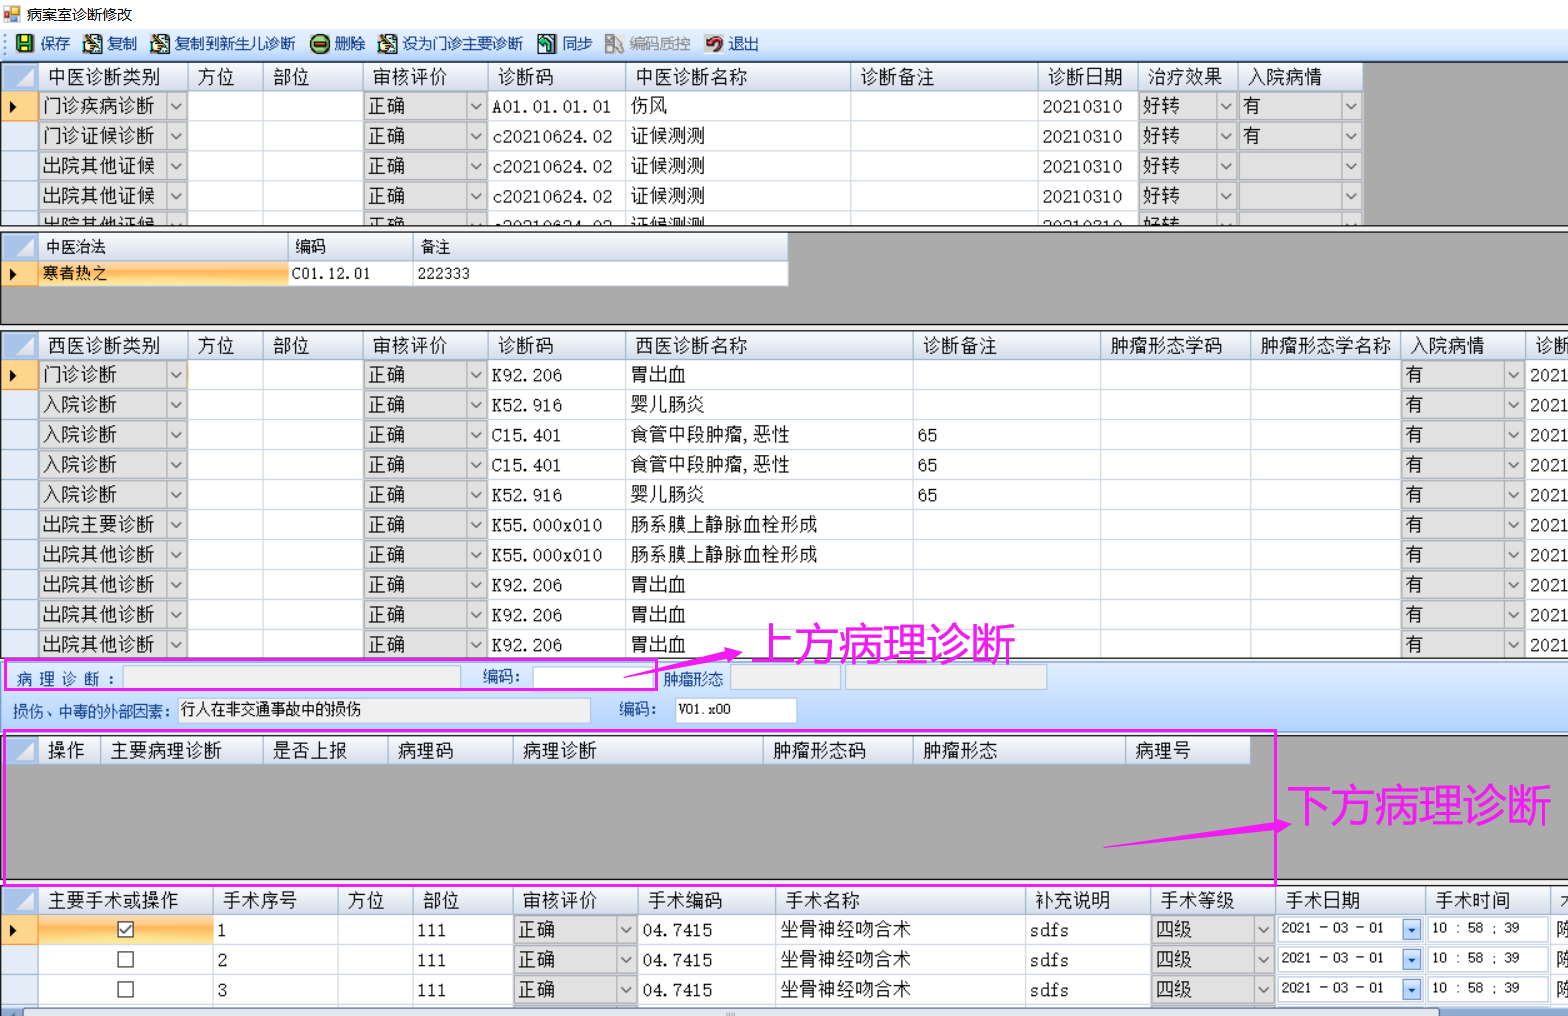Viewport: 1568px width, 1016px height.
Task: Click sdfs remark for surgery number 3
Action: (x=1088, y=990)
